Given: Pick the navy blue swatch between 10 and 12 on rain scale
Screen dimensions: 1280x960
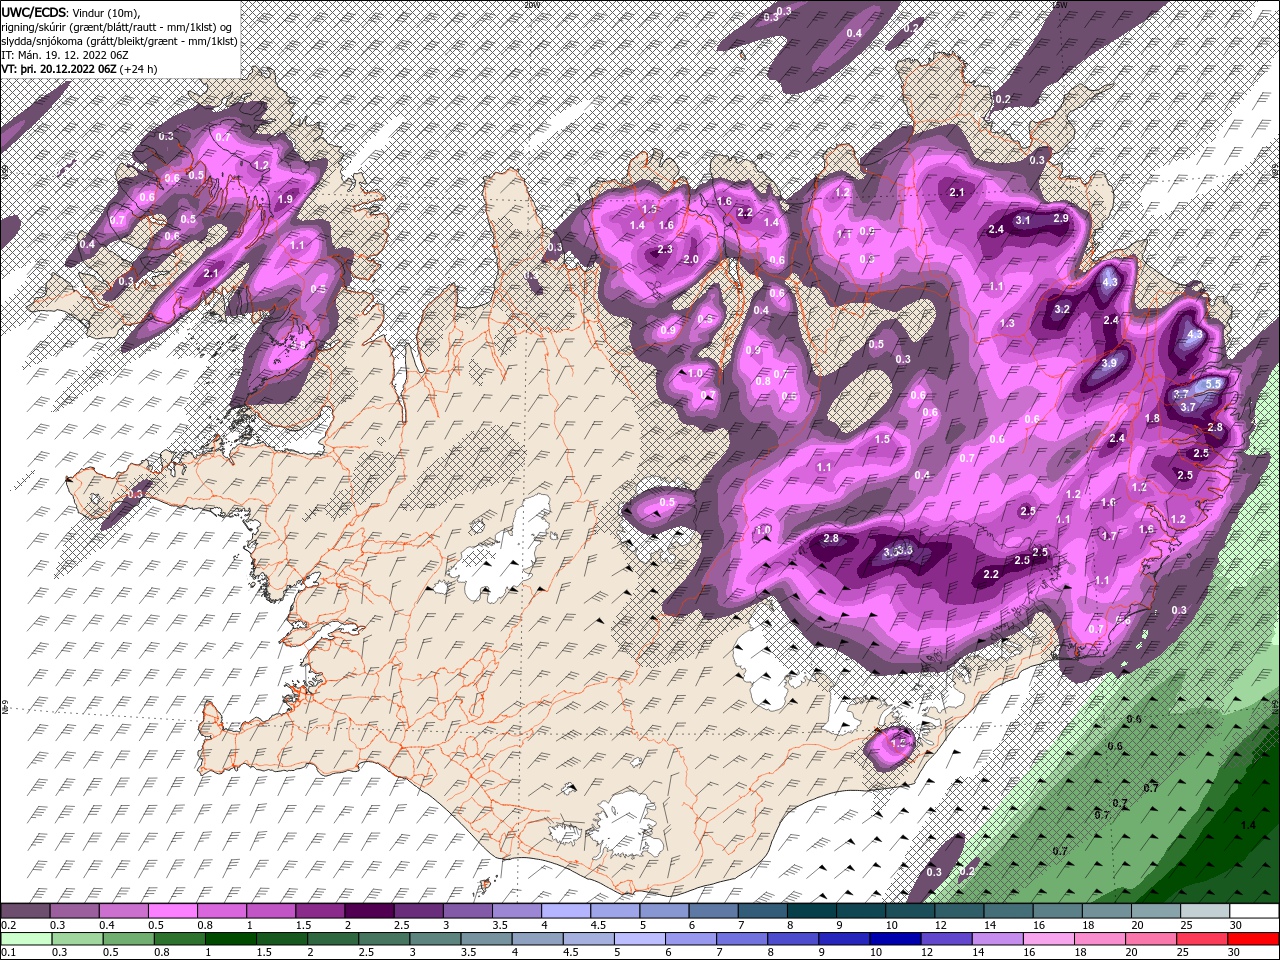Looking at the screenshot, I should coord(894,938).
